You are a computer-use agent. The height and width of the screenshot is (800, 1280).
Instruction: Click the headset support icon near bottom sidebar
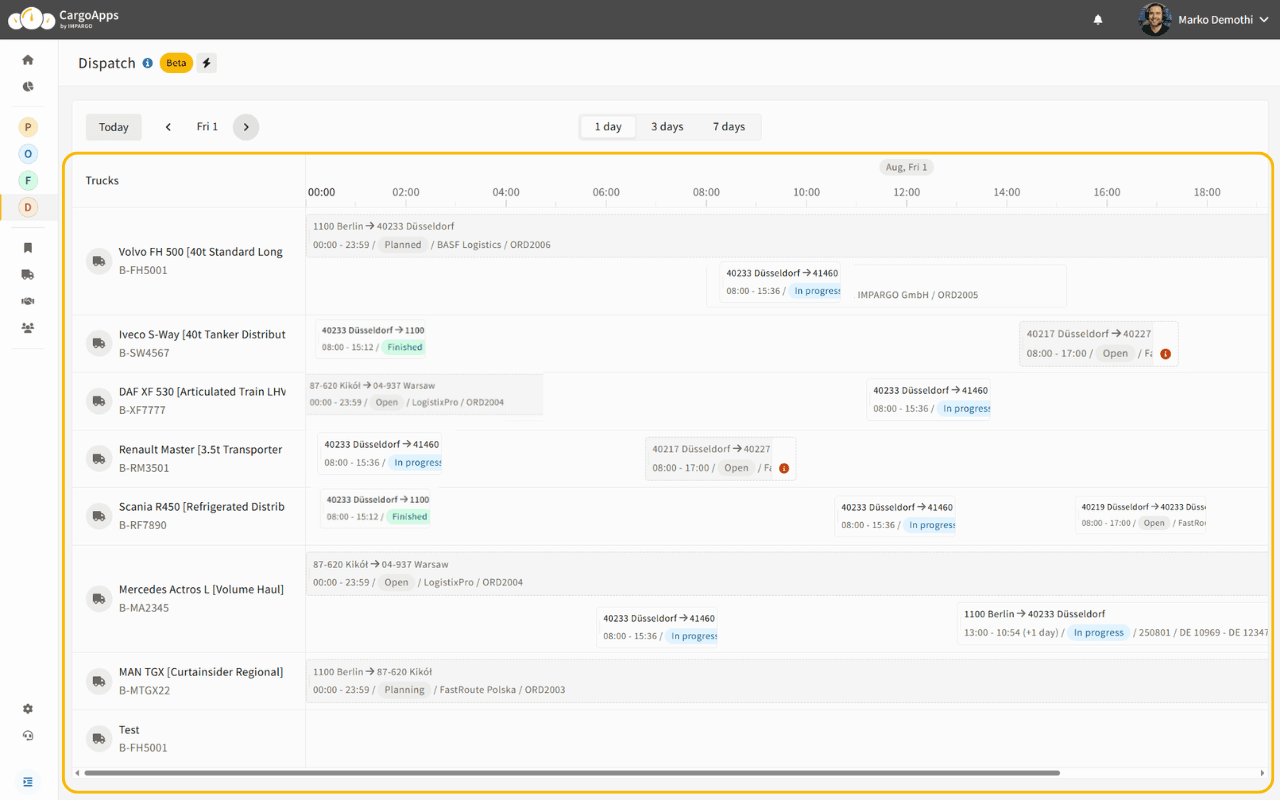tap(28, 735)
